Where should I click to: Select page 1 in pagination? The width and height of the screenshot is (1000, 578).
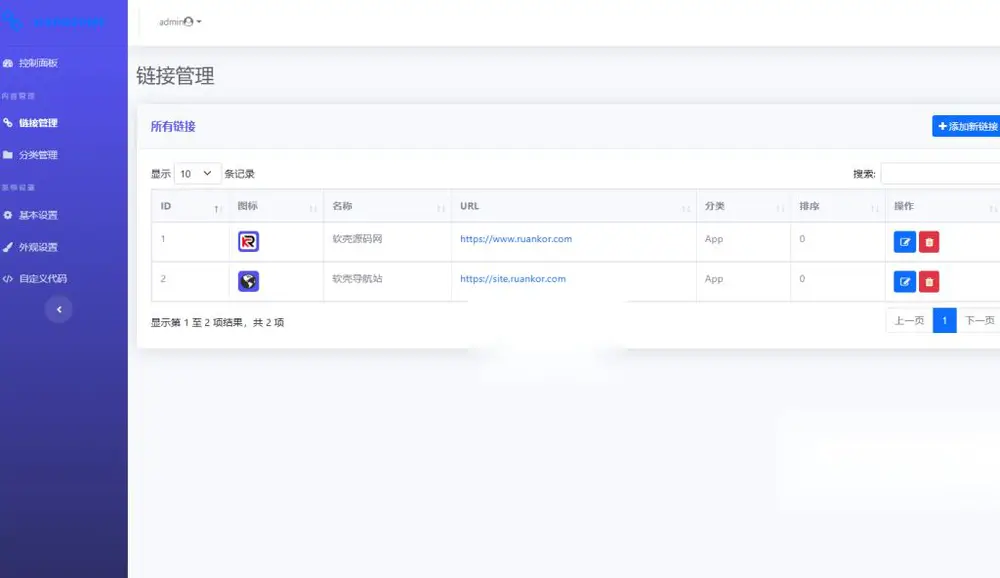pos(945,320)
